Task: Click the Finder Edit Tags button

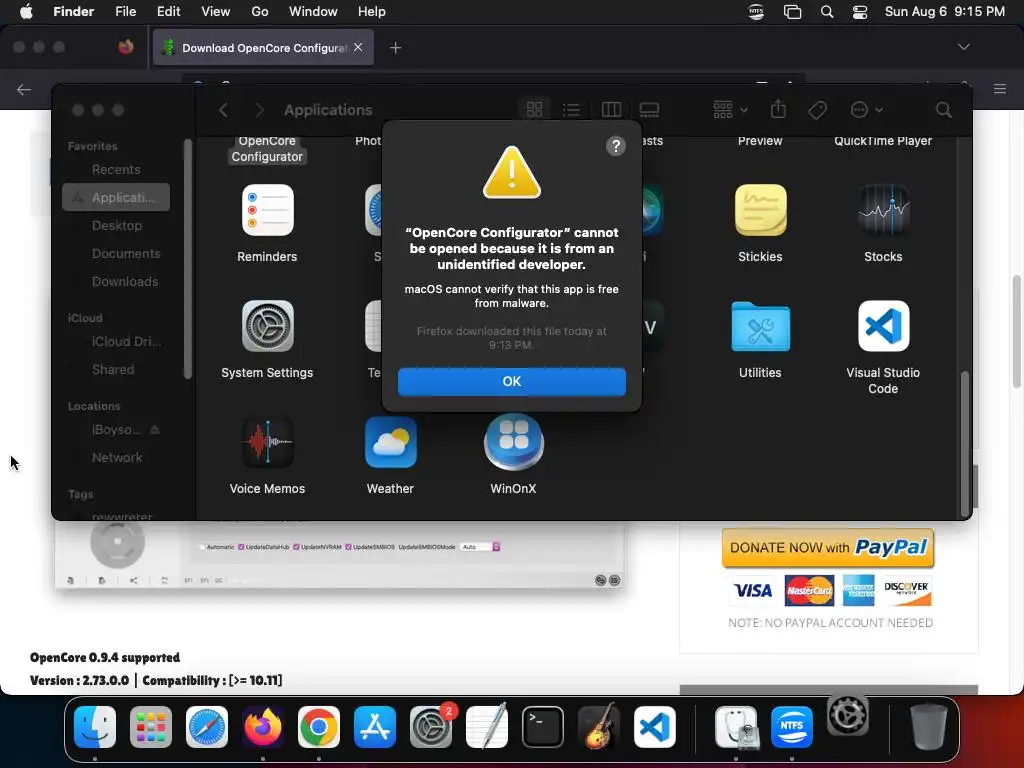Action: click(x=817, y=110)
